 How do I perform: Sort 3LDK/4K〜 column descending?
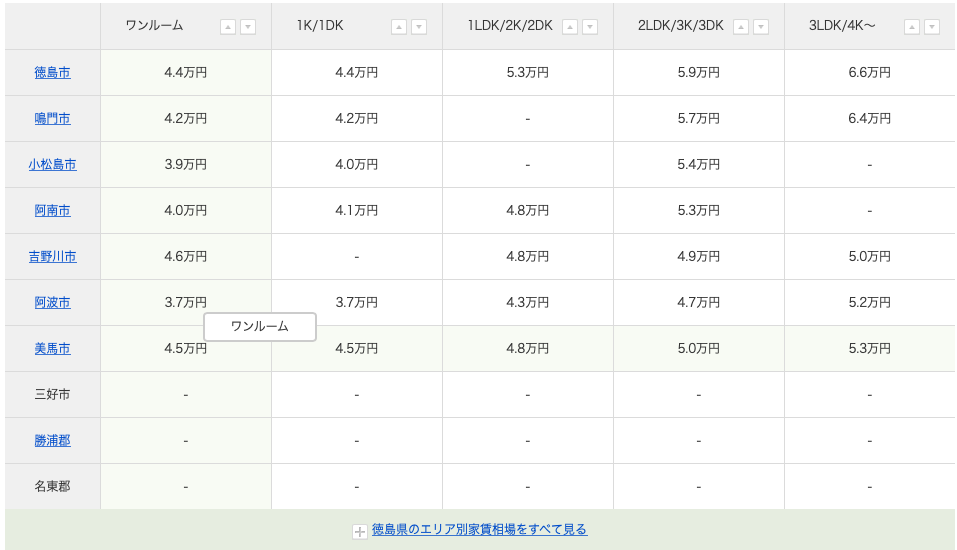coord(931,27)
